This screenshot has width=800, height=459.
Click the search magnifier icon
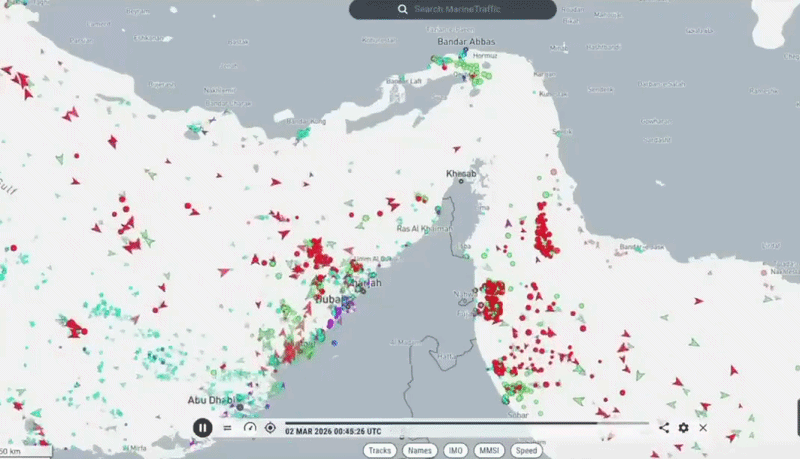click(402, 9)
